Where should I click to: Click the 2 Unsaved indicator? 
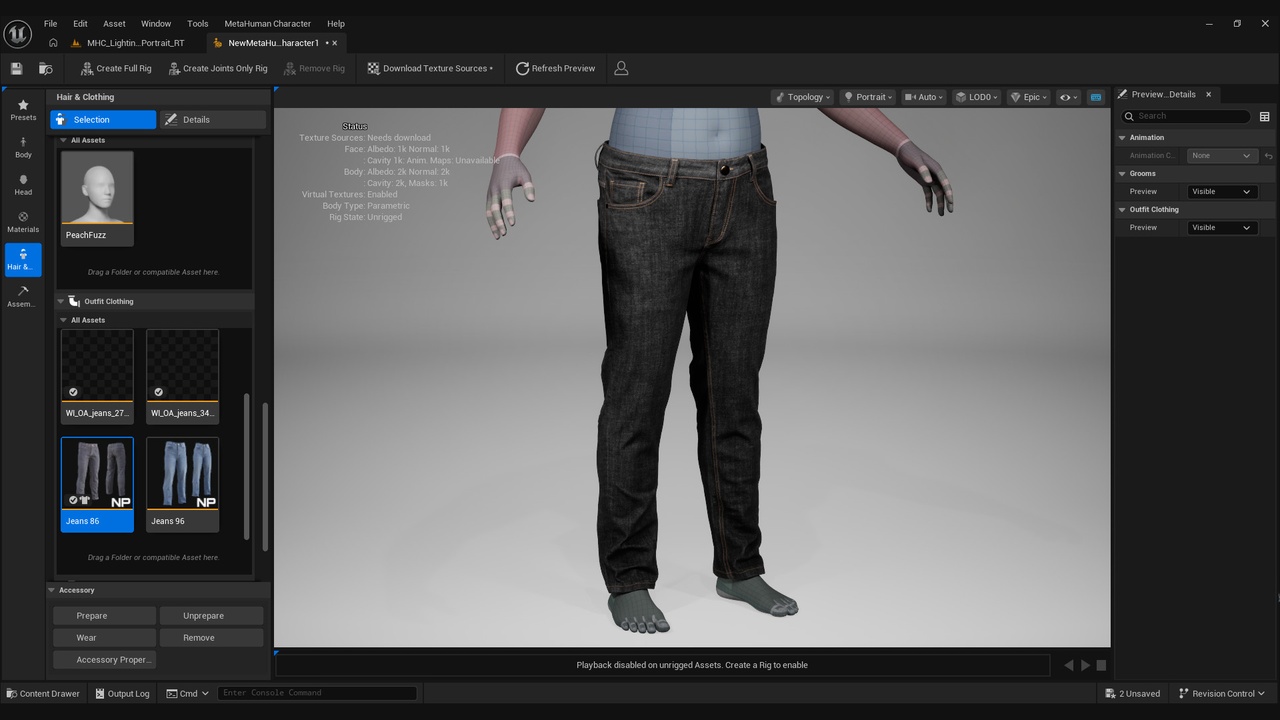point(1133,693)
